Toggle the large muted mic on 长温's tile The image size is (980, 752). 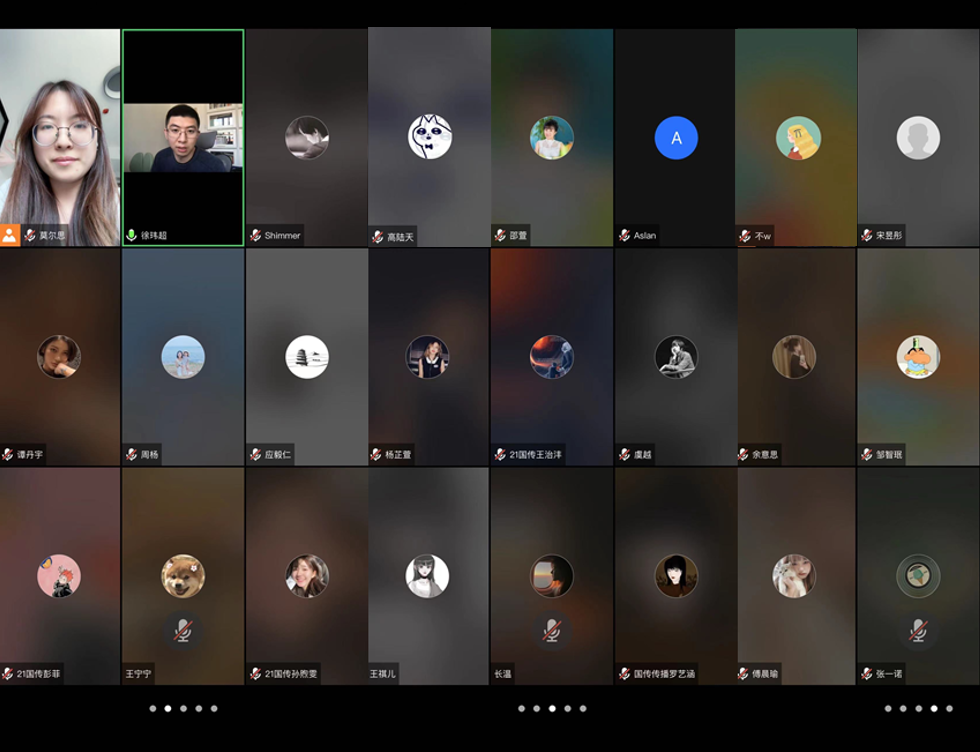551,630
